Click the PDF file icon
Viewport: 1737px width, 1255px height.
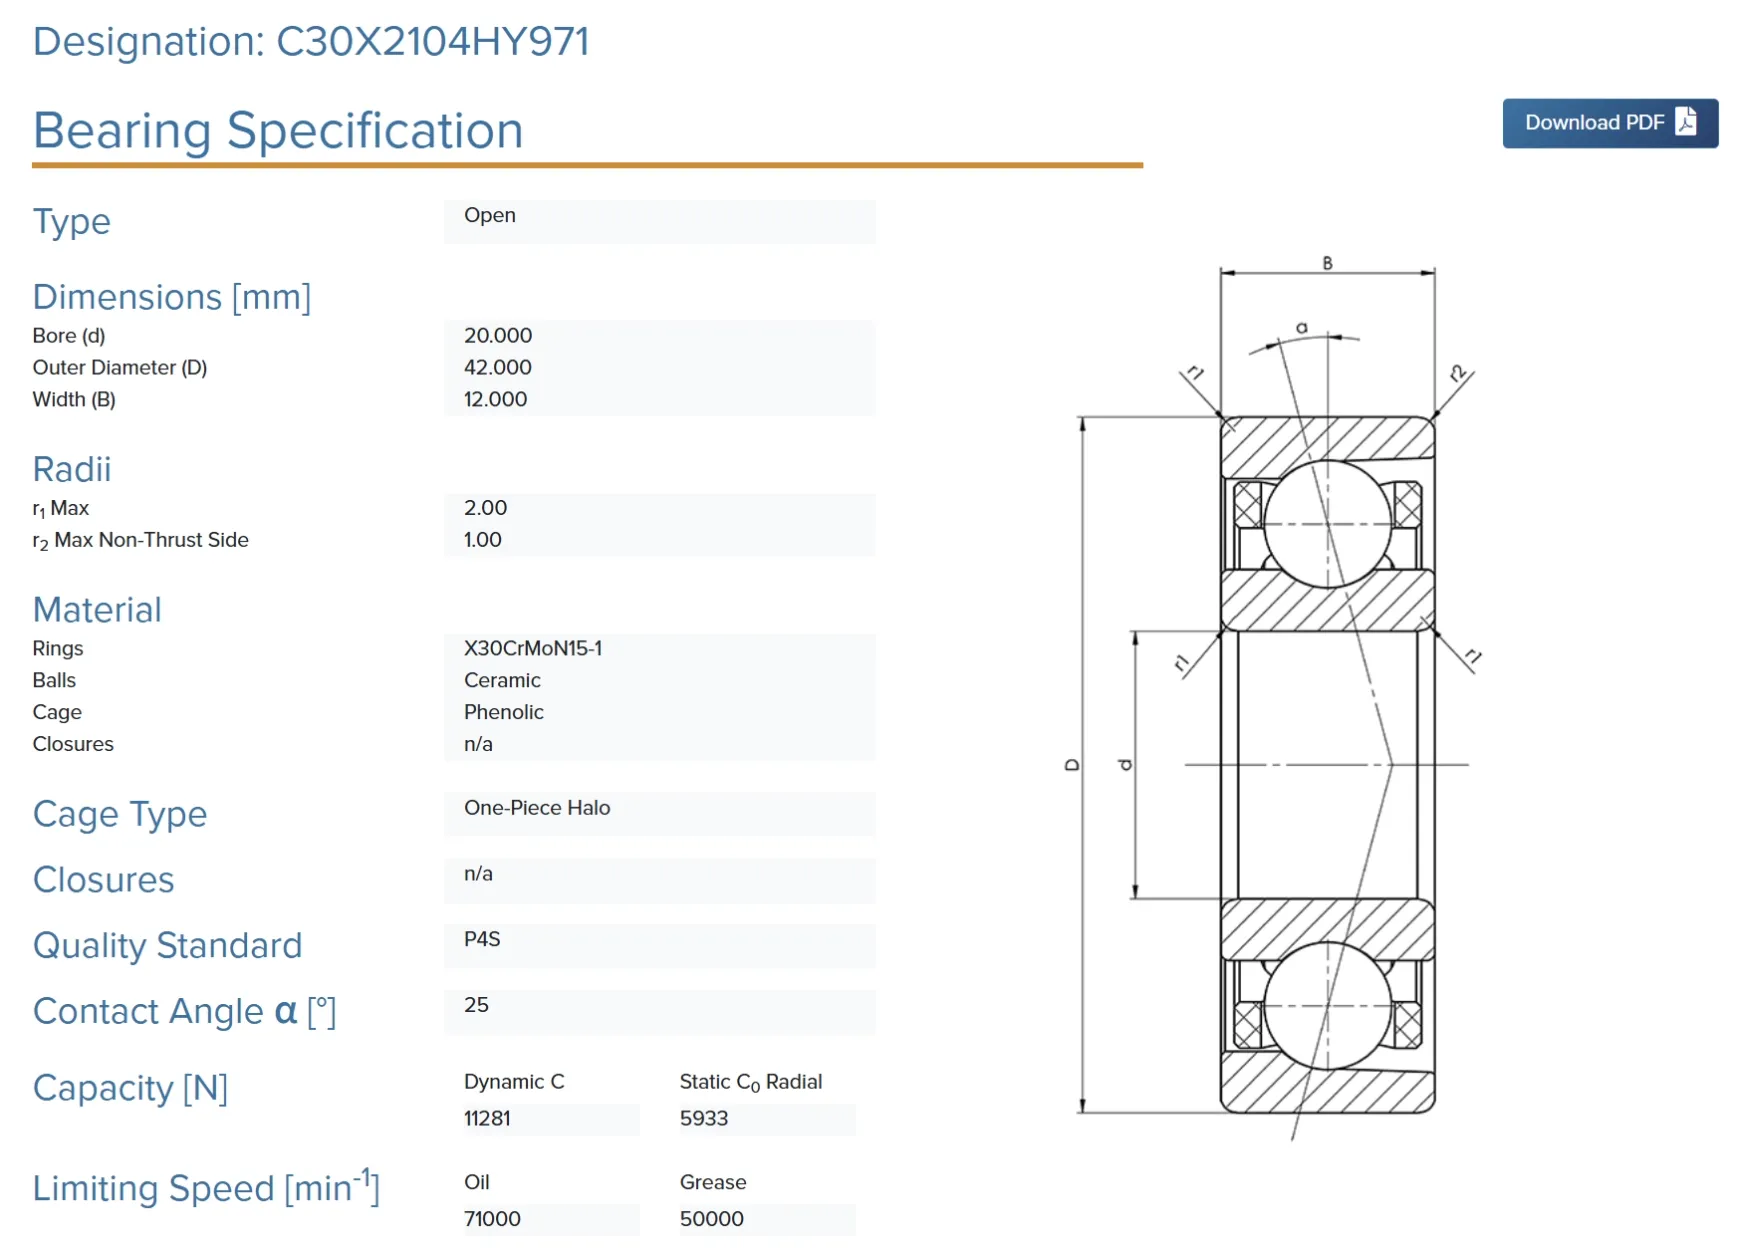pyautogui.click(x=1686, y=122)
